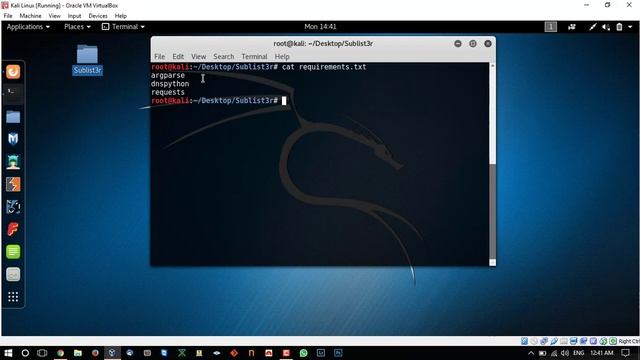This screenshot has height=360, width=640.
Task: Click the 'dnspython' line in terminal
Action: click(x=170, y=84)
